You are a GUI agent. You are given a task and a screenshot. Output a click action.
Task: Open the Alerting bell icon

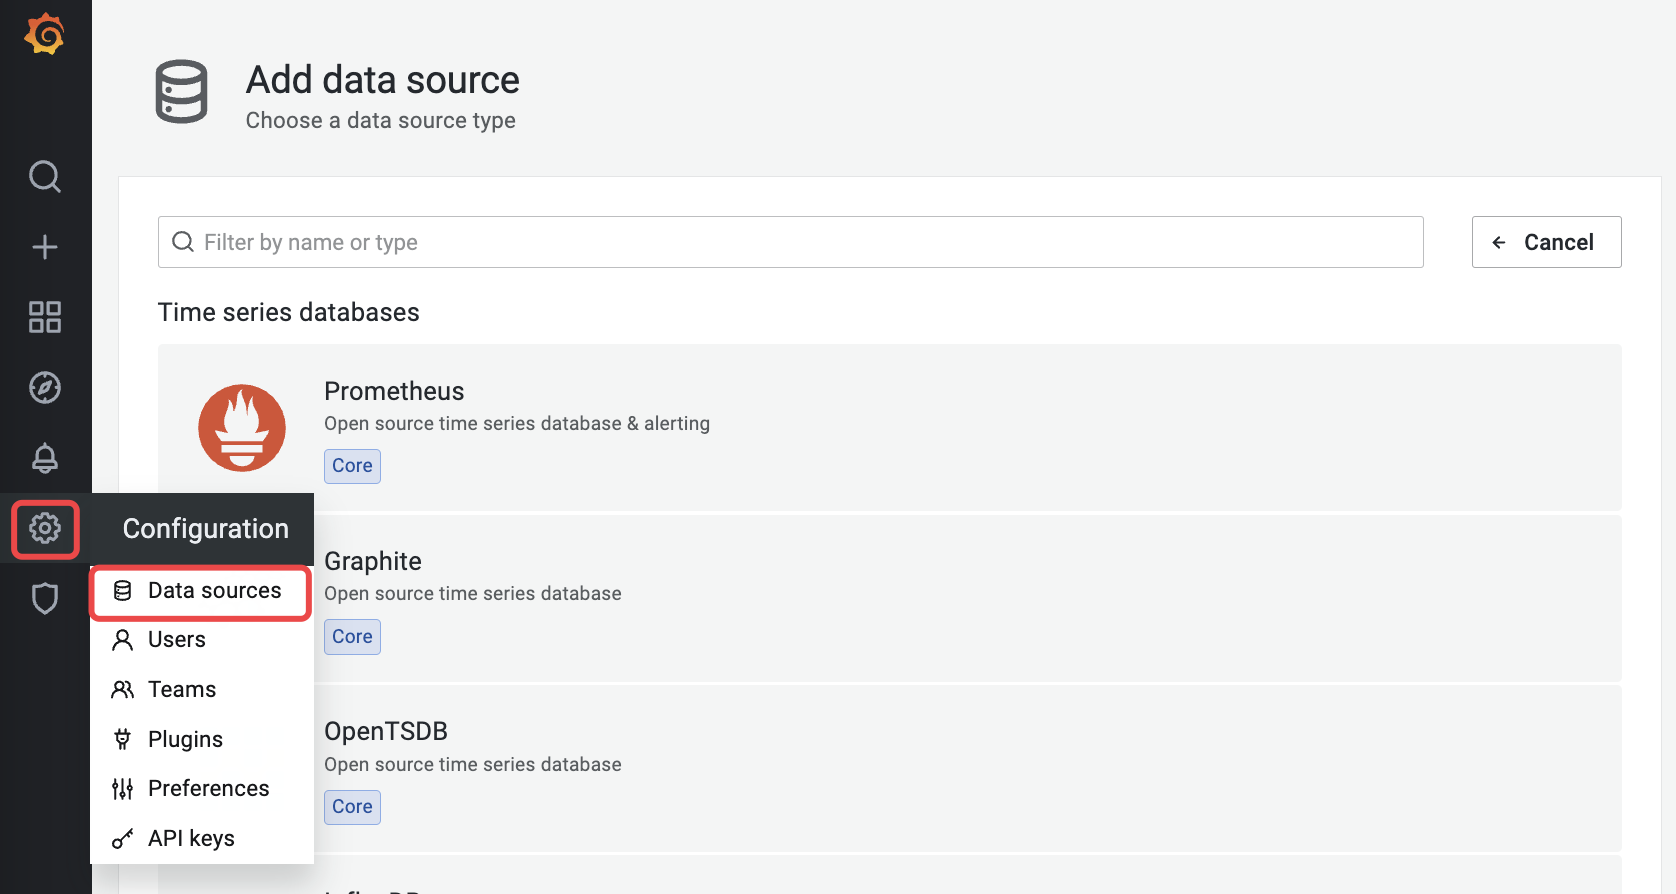(45, 458)
